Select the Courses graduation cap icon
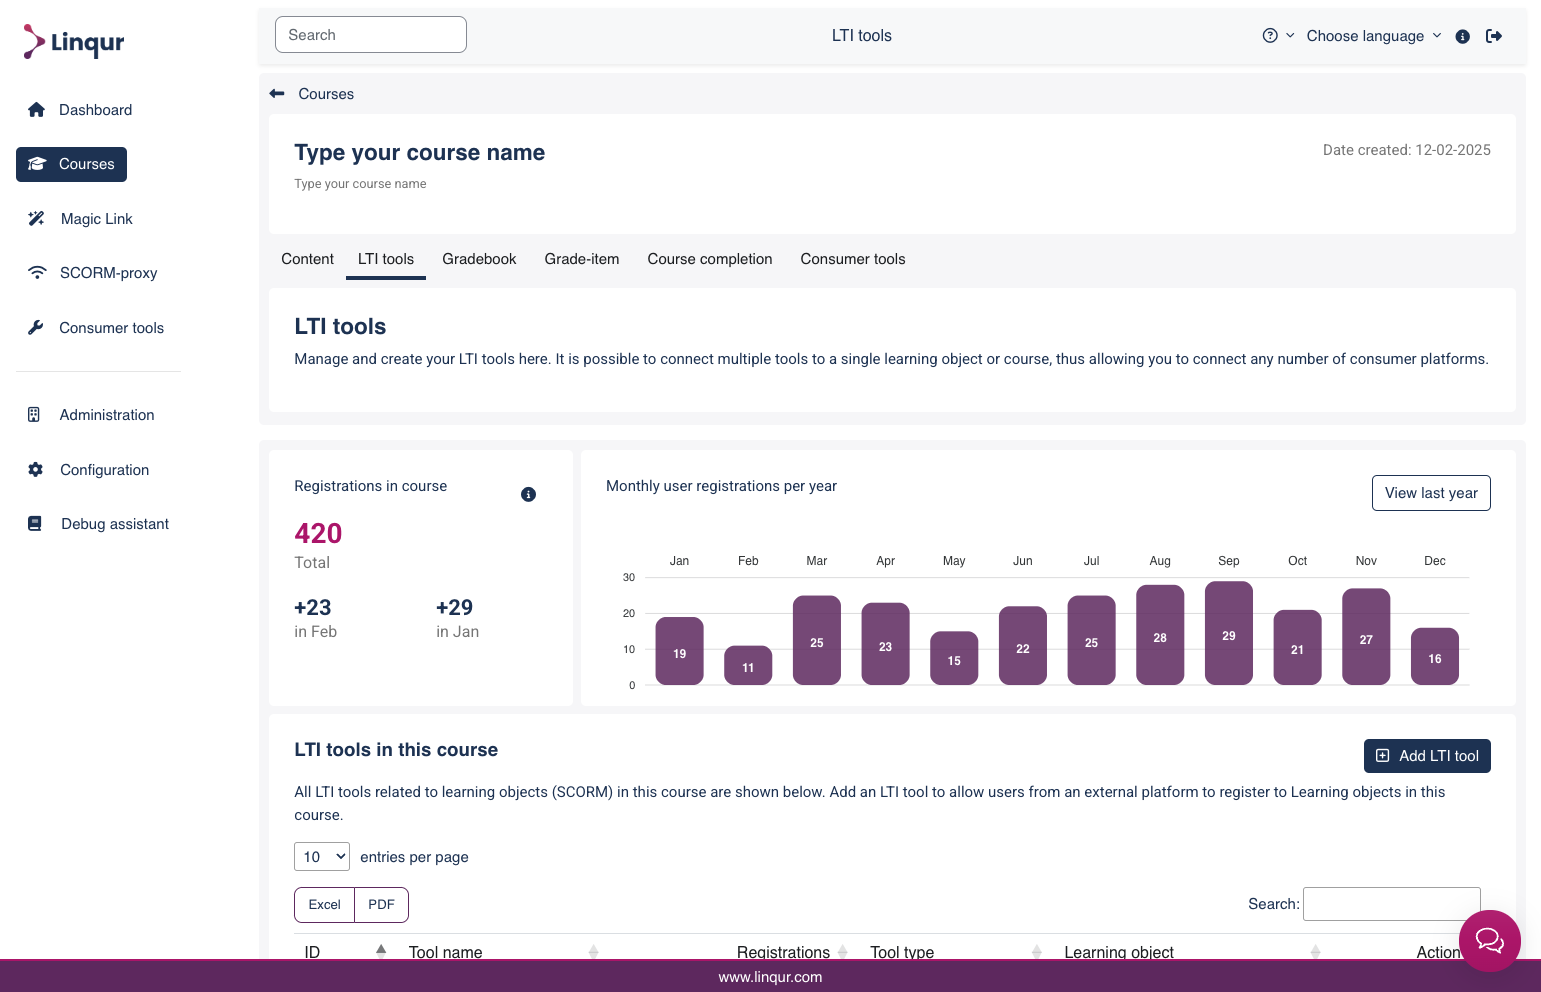 click(37, 164)
